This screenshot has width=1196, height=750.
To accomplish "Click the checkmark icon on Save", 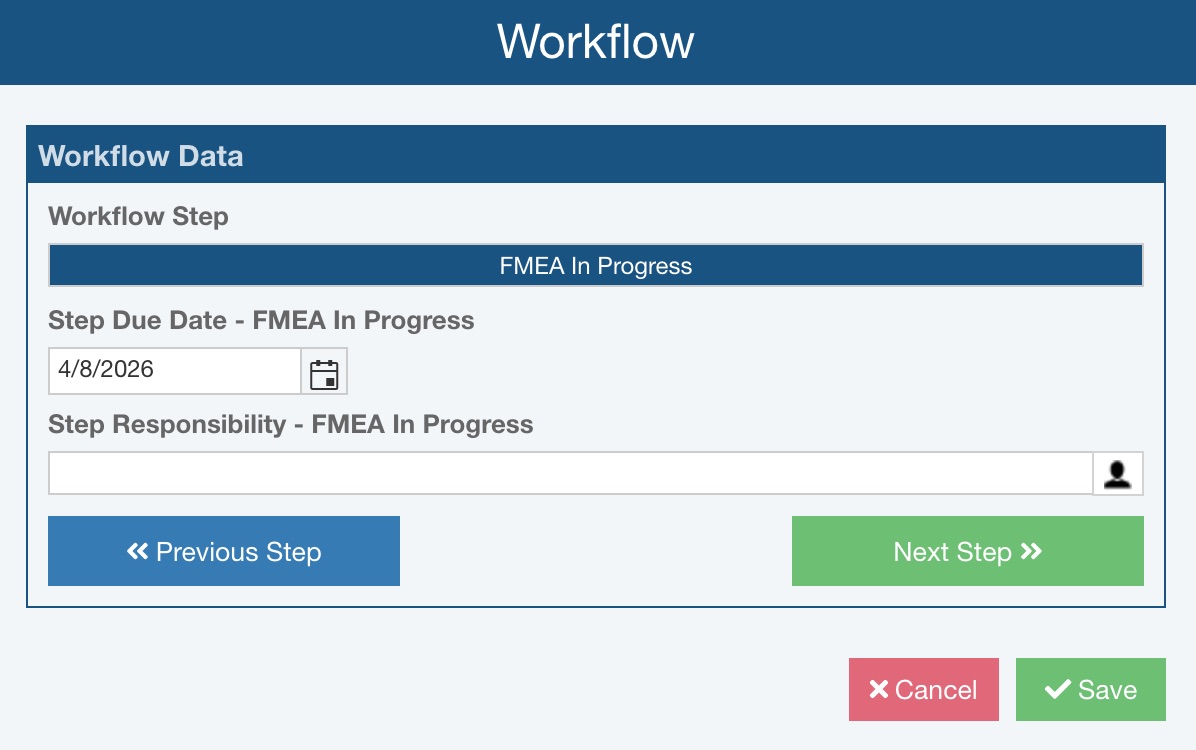I will [x=1057, y=690].
